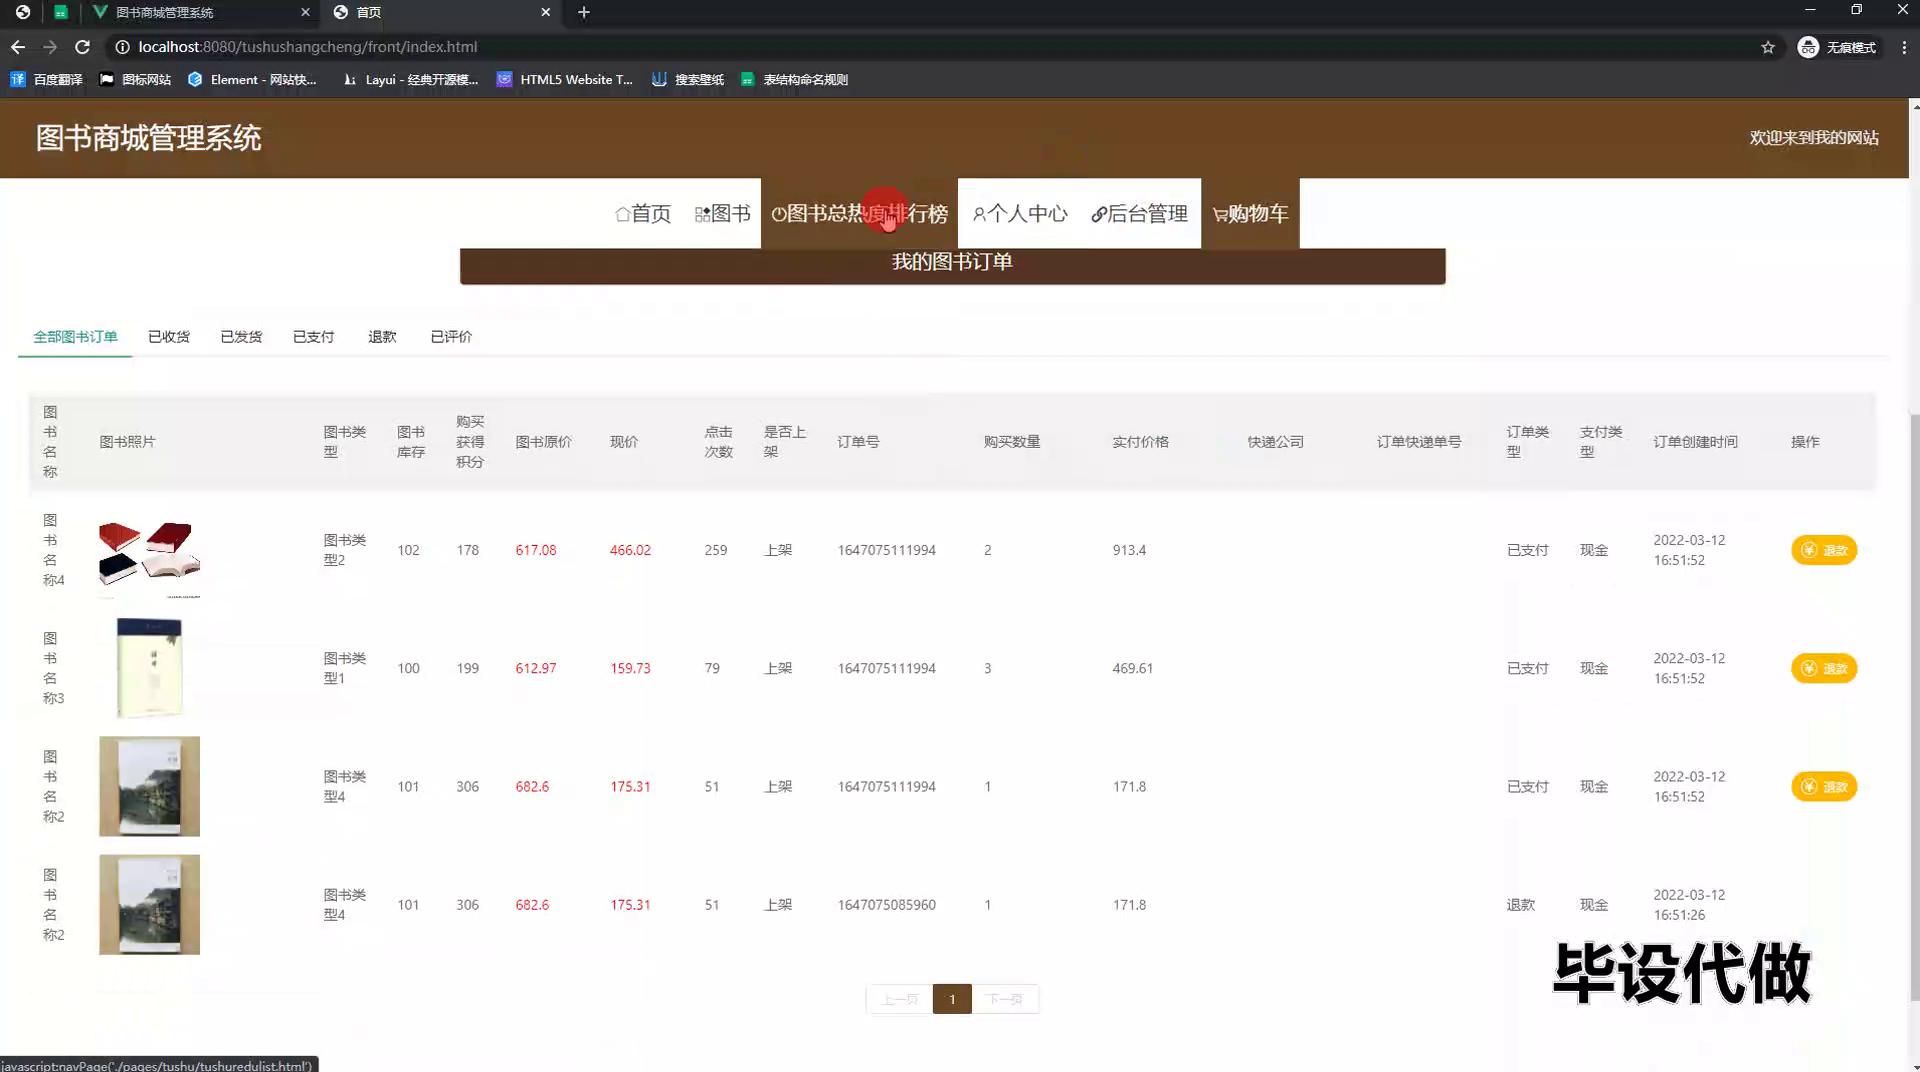Click the 图书名称3 book cover thumbnail
This screenshot has height=1072, width=1920.
(x=149, y=668)
